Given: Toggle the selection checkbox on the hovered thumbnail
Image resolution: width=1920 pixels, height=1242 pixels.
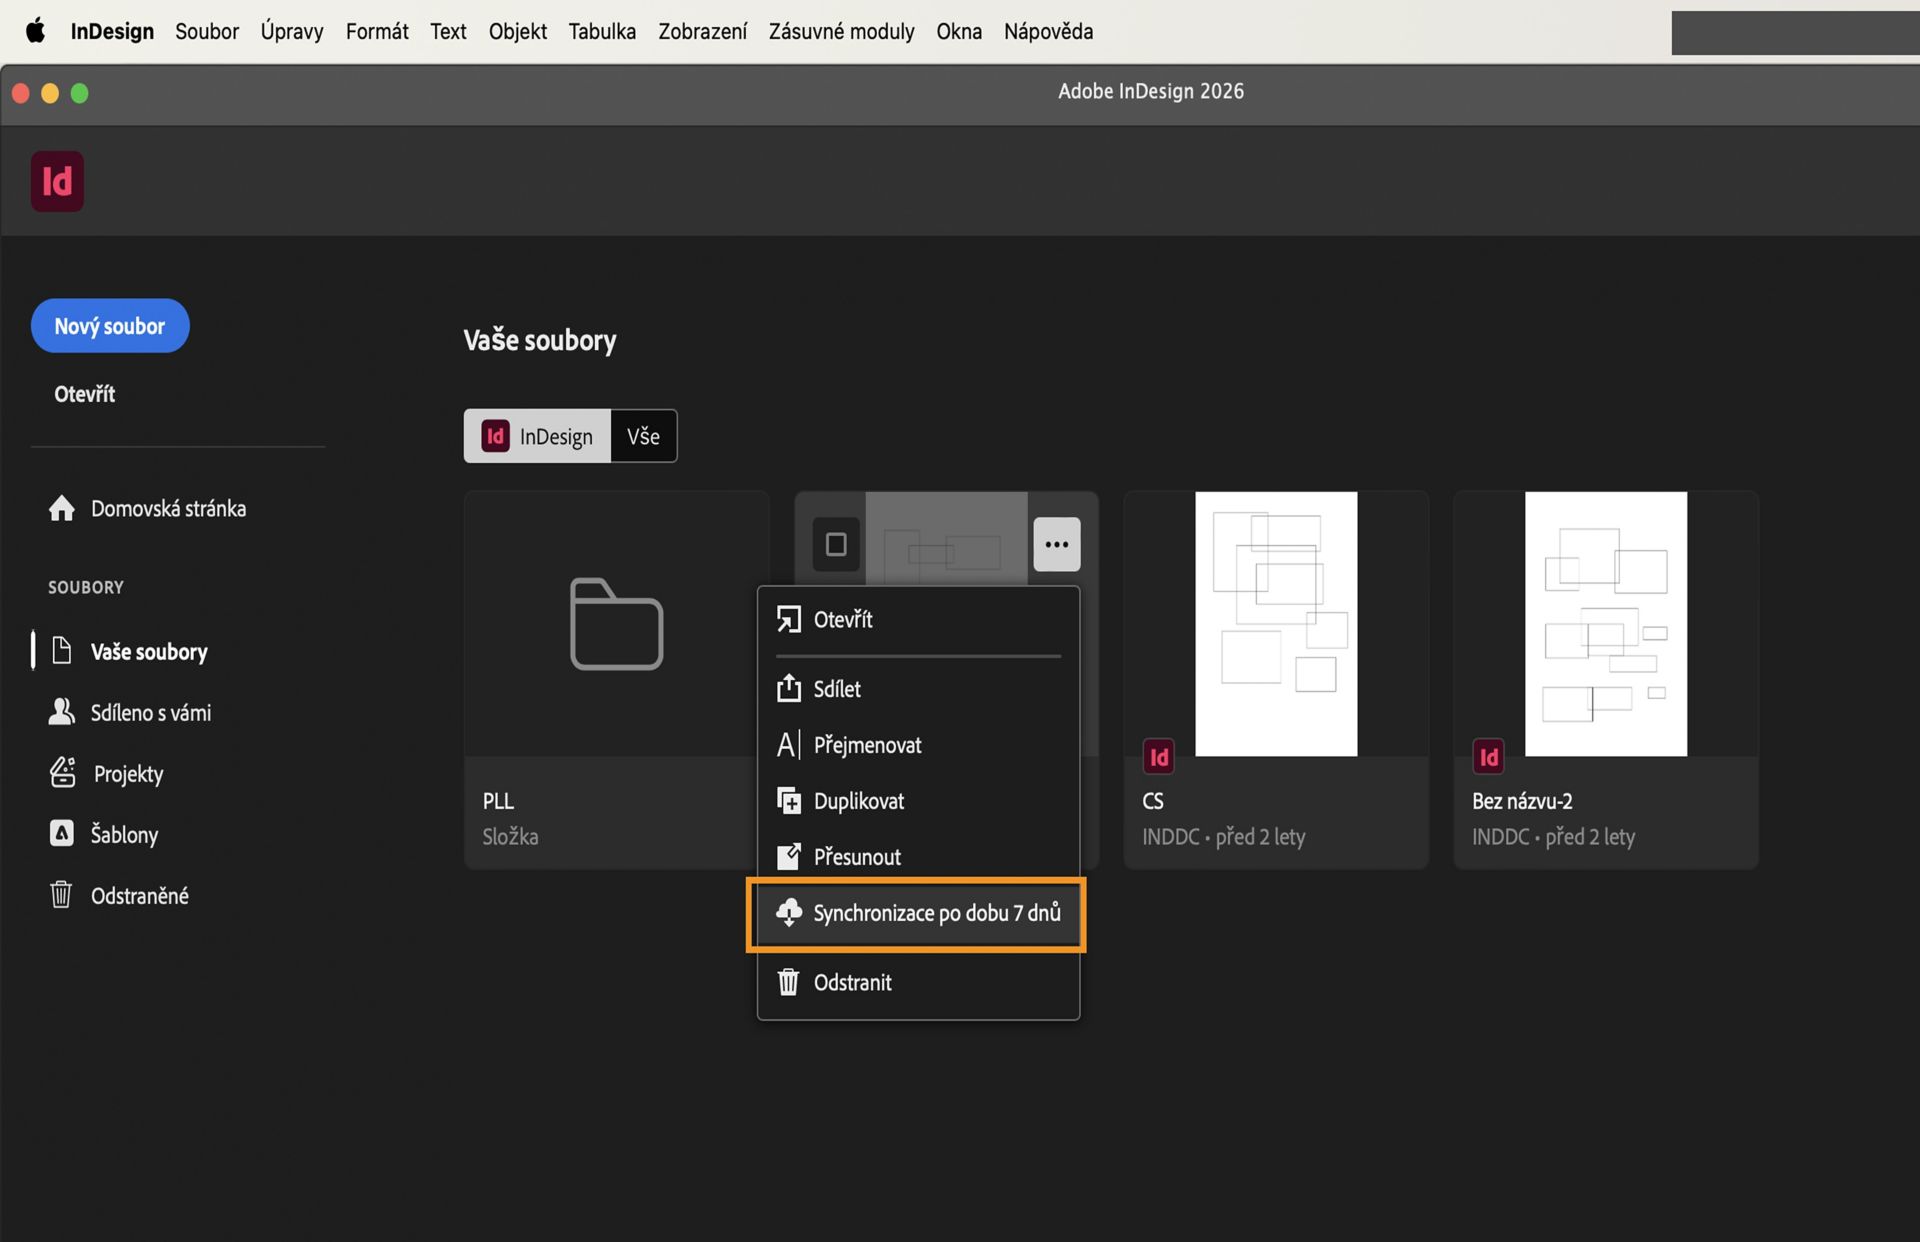Looking at the screenshot, I should [x=835, y=544].
